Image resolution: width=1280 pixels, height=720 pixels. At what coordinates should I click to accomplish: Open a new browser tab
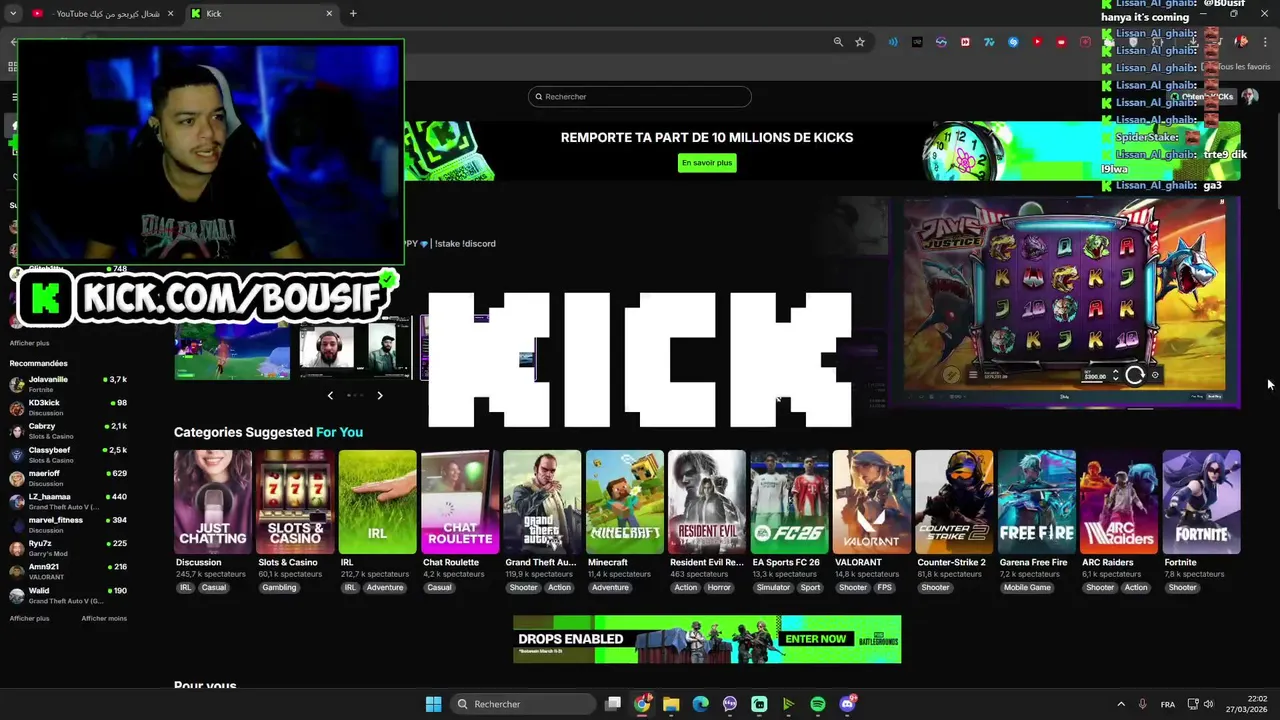click(353, 14)
